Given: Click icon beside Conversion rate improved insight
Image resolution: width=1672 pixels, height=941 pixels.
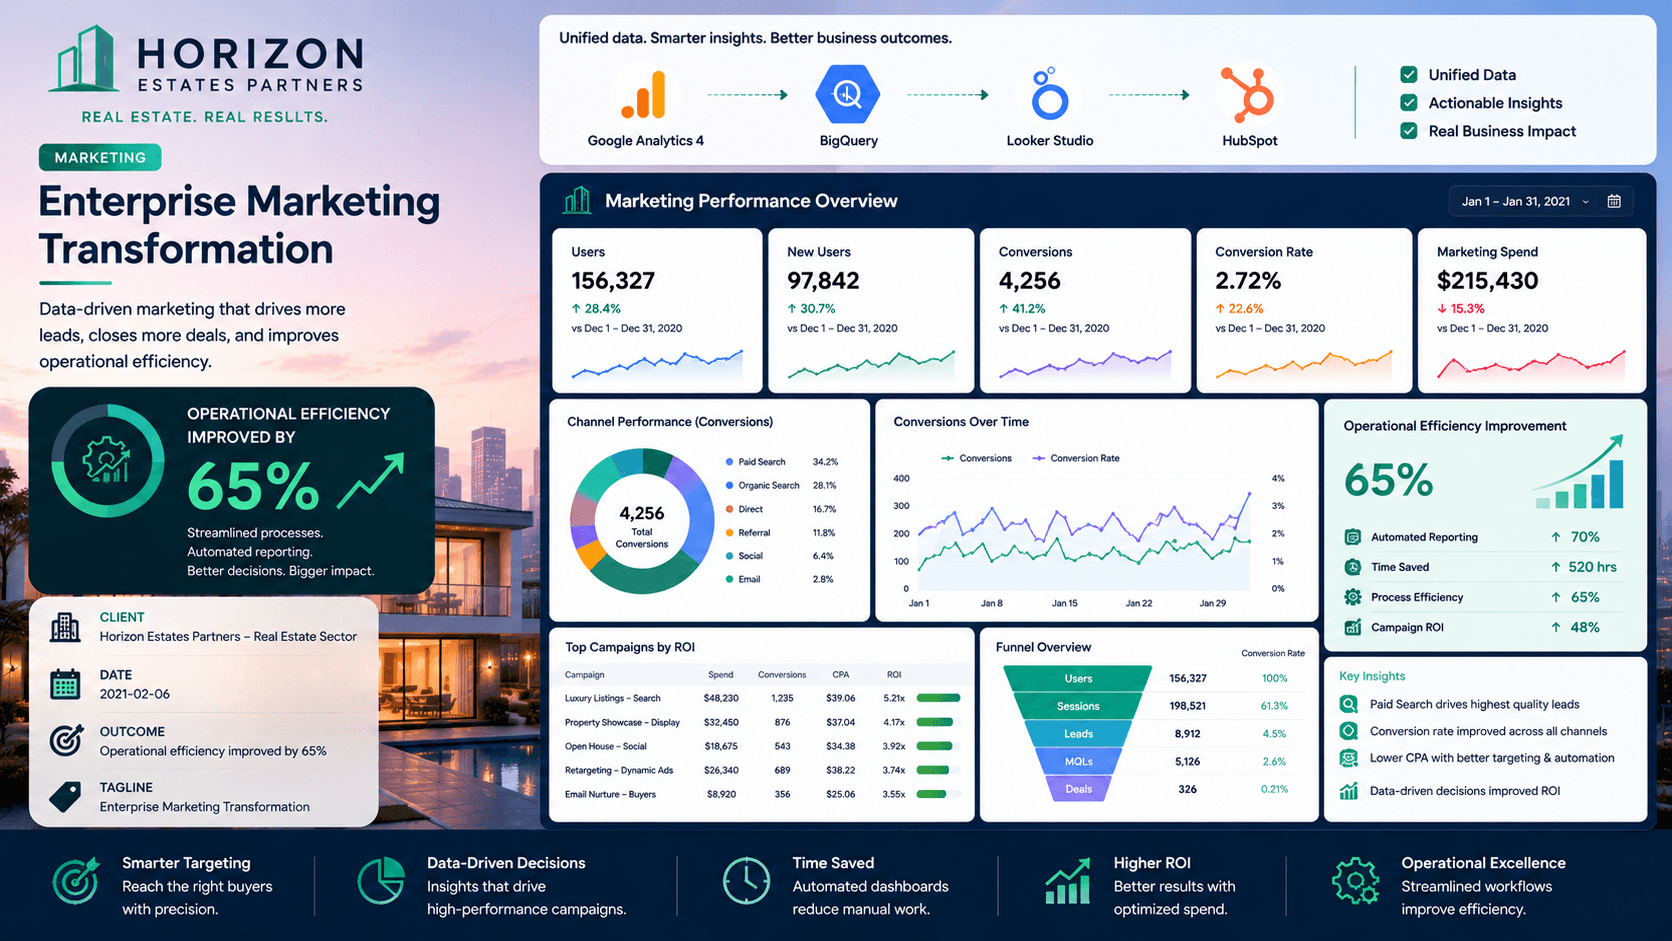Looking at the screenshot, I should coord(1349,731).
